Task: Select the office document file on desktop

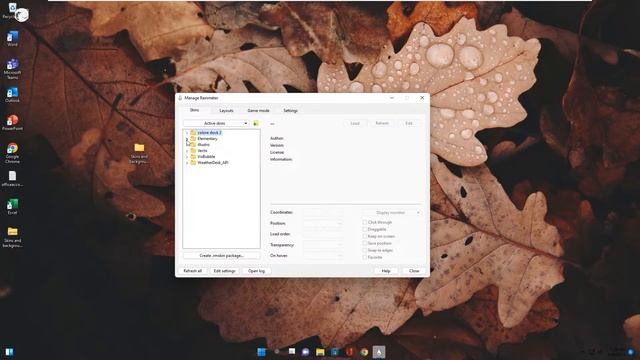Action: click(12, 178)
